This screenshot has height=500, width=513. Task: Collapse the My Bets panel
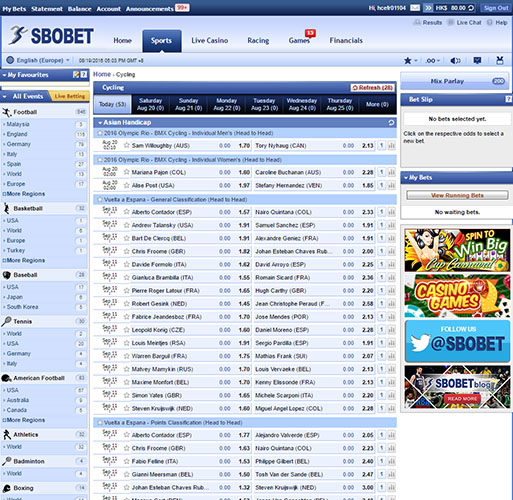[406, 178]
